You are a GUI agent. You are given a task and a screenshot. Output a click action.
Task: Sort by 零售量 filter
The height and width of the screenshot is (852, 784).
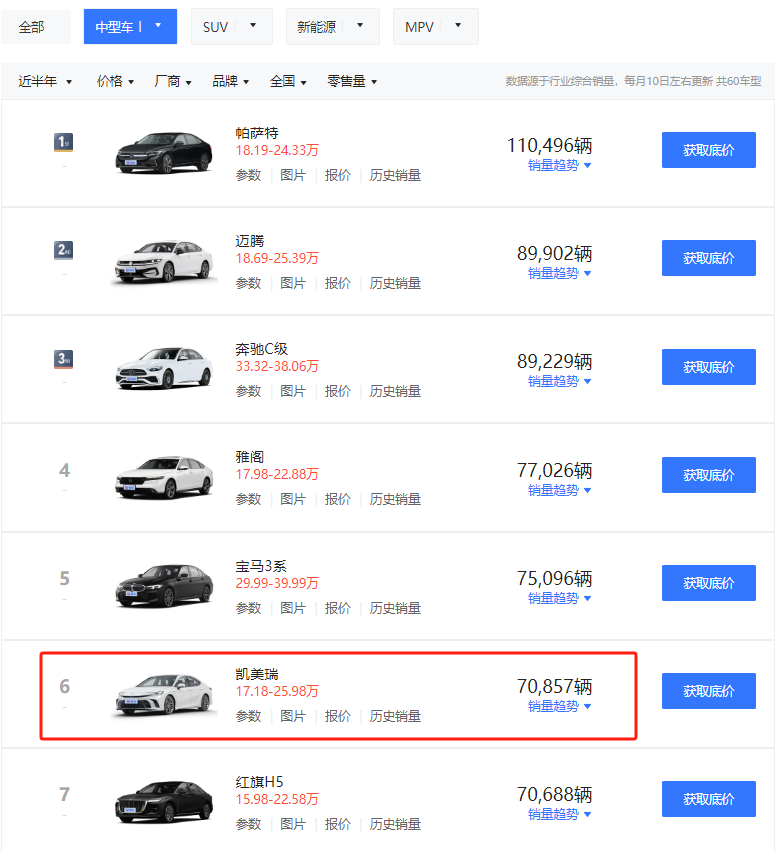[x=352, y=82]
